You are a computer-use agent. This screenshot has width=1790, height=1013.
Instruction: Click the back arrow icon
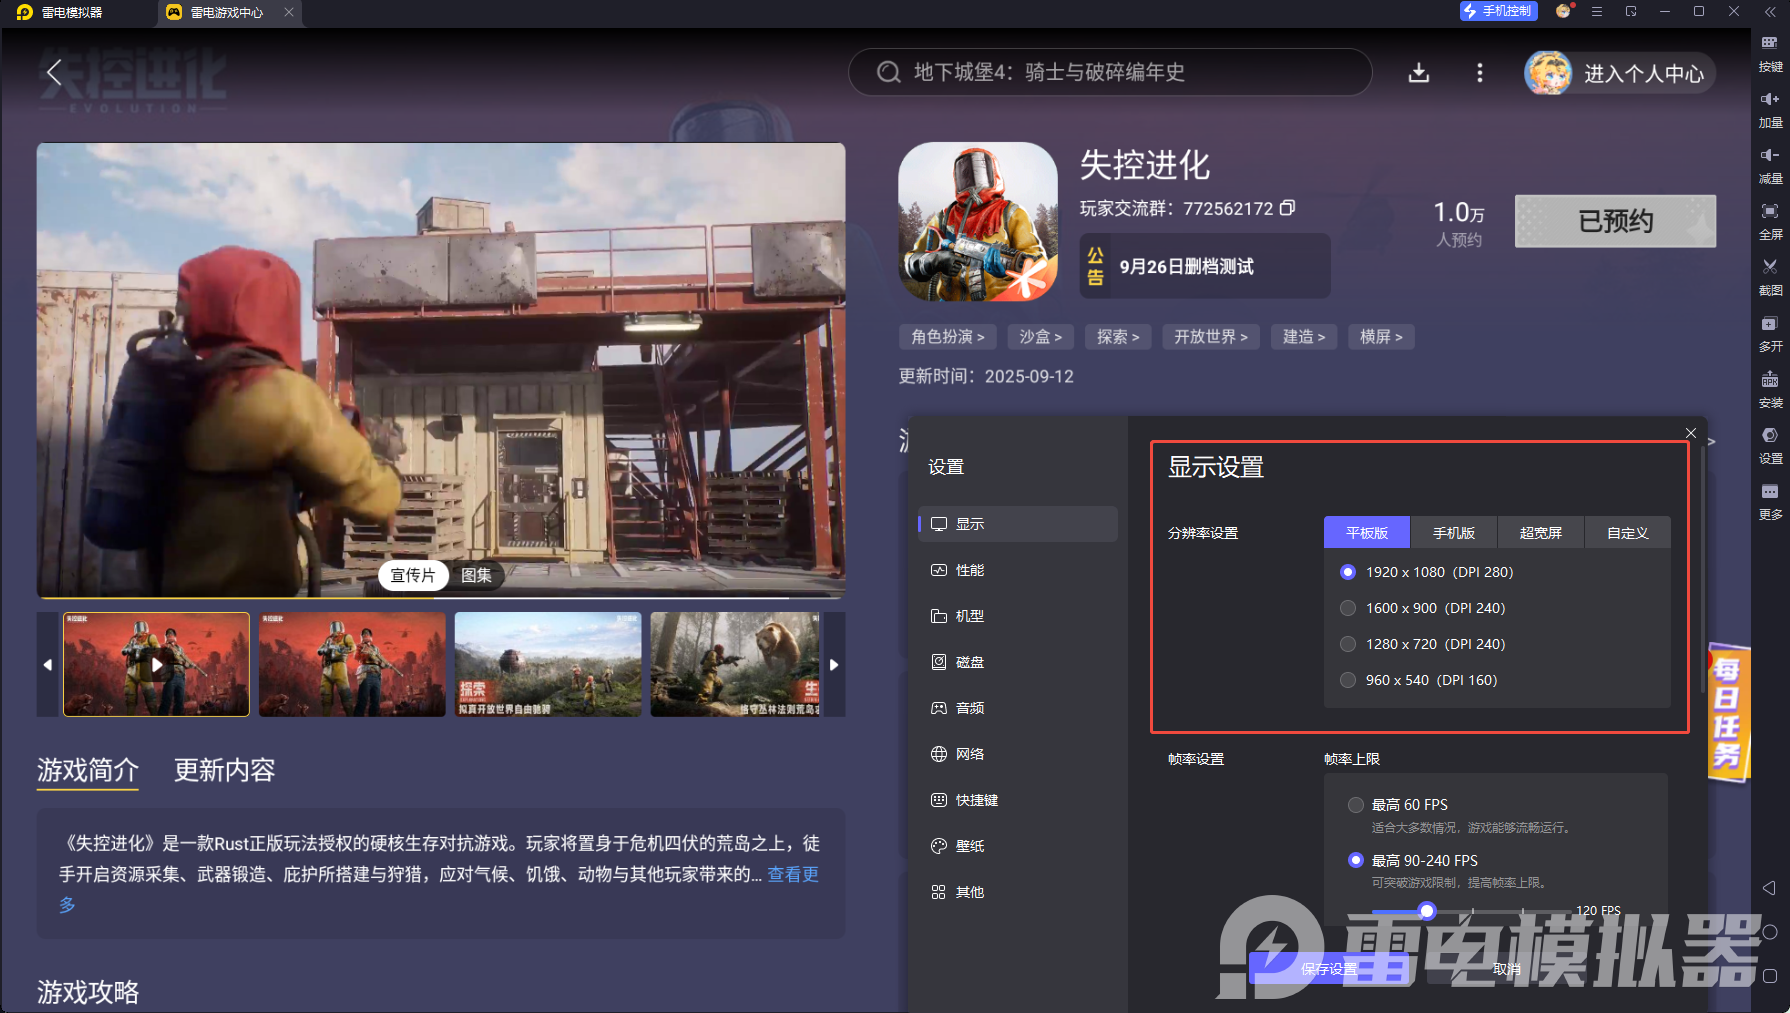click(54, 73)
